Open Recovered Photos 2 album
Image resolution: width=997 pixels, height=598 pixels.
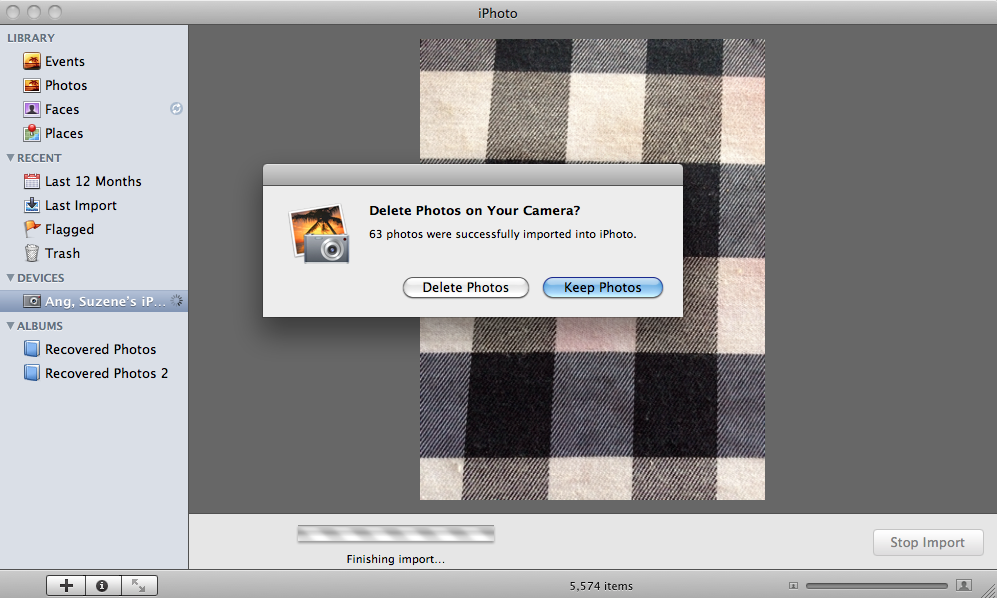[94, 373]
